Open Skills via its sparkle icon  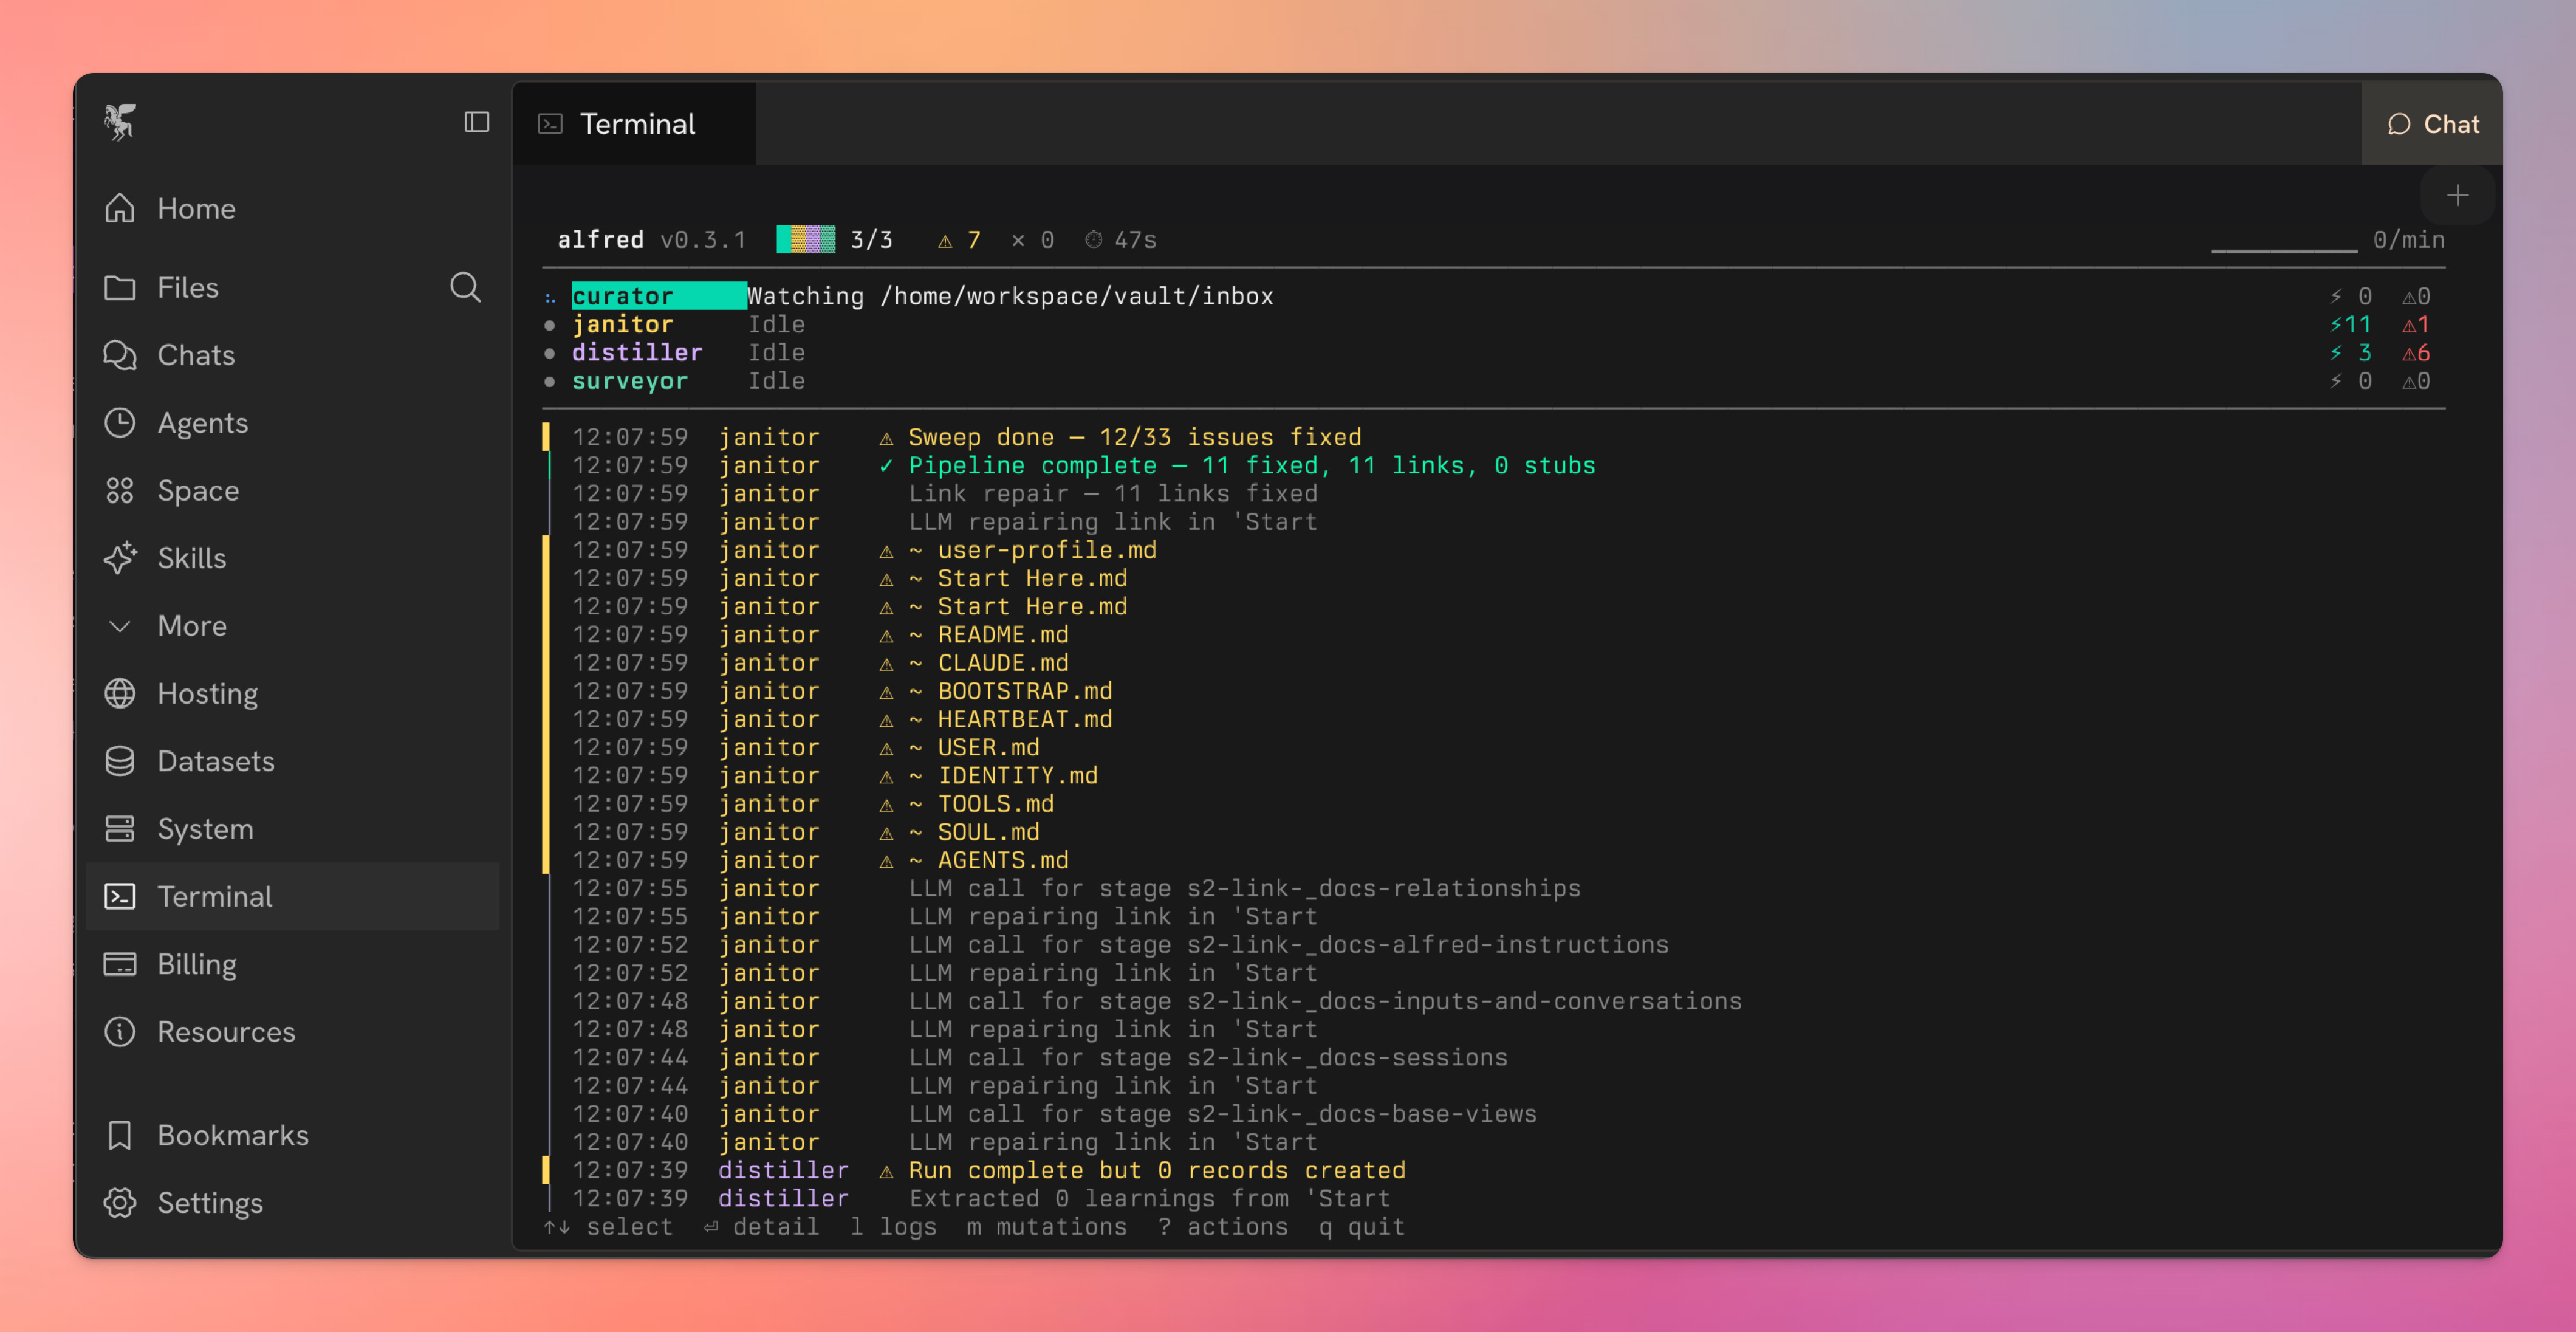pyautogui.click(x=120, y=558)
